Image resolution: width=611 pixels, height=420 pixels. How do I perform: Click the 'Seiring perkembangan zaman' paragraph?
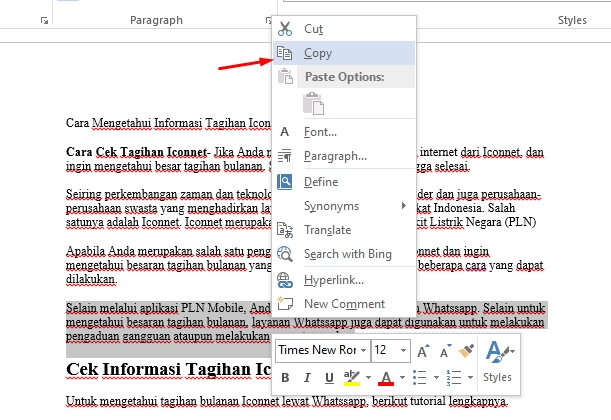[169, 208]
